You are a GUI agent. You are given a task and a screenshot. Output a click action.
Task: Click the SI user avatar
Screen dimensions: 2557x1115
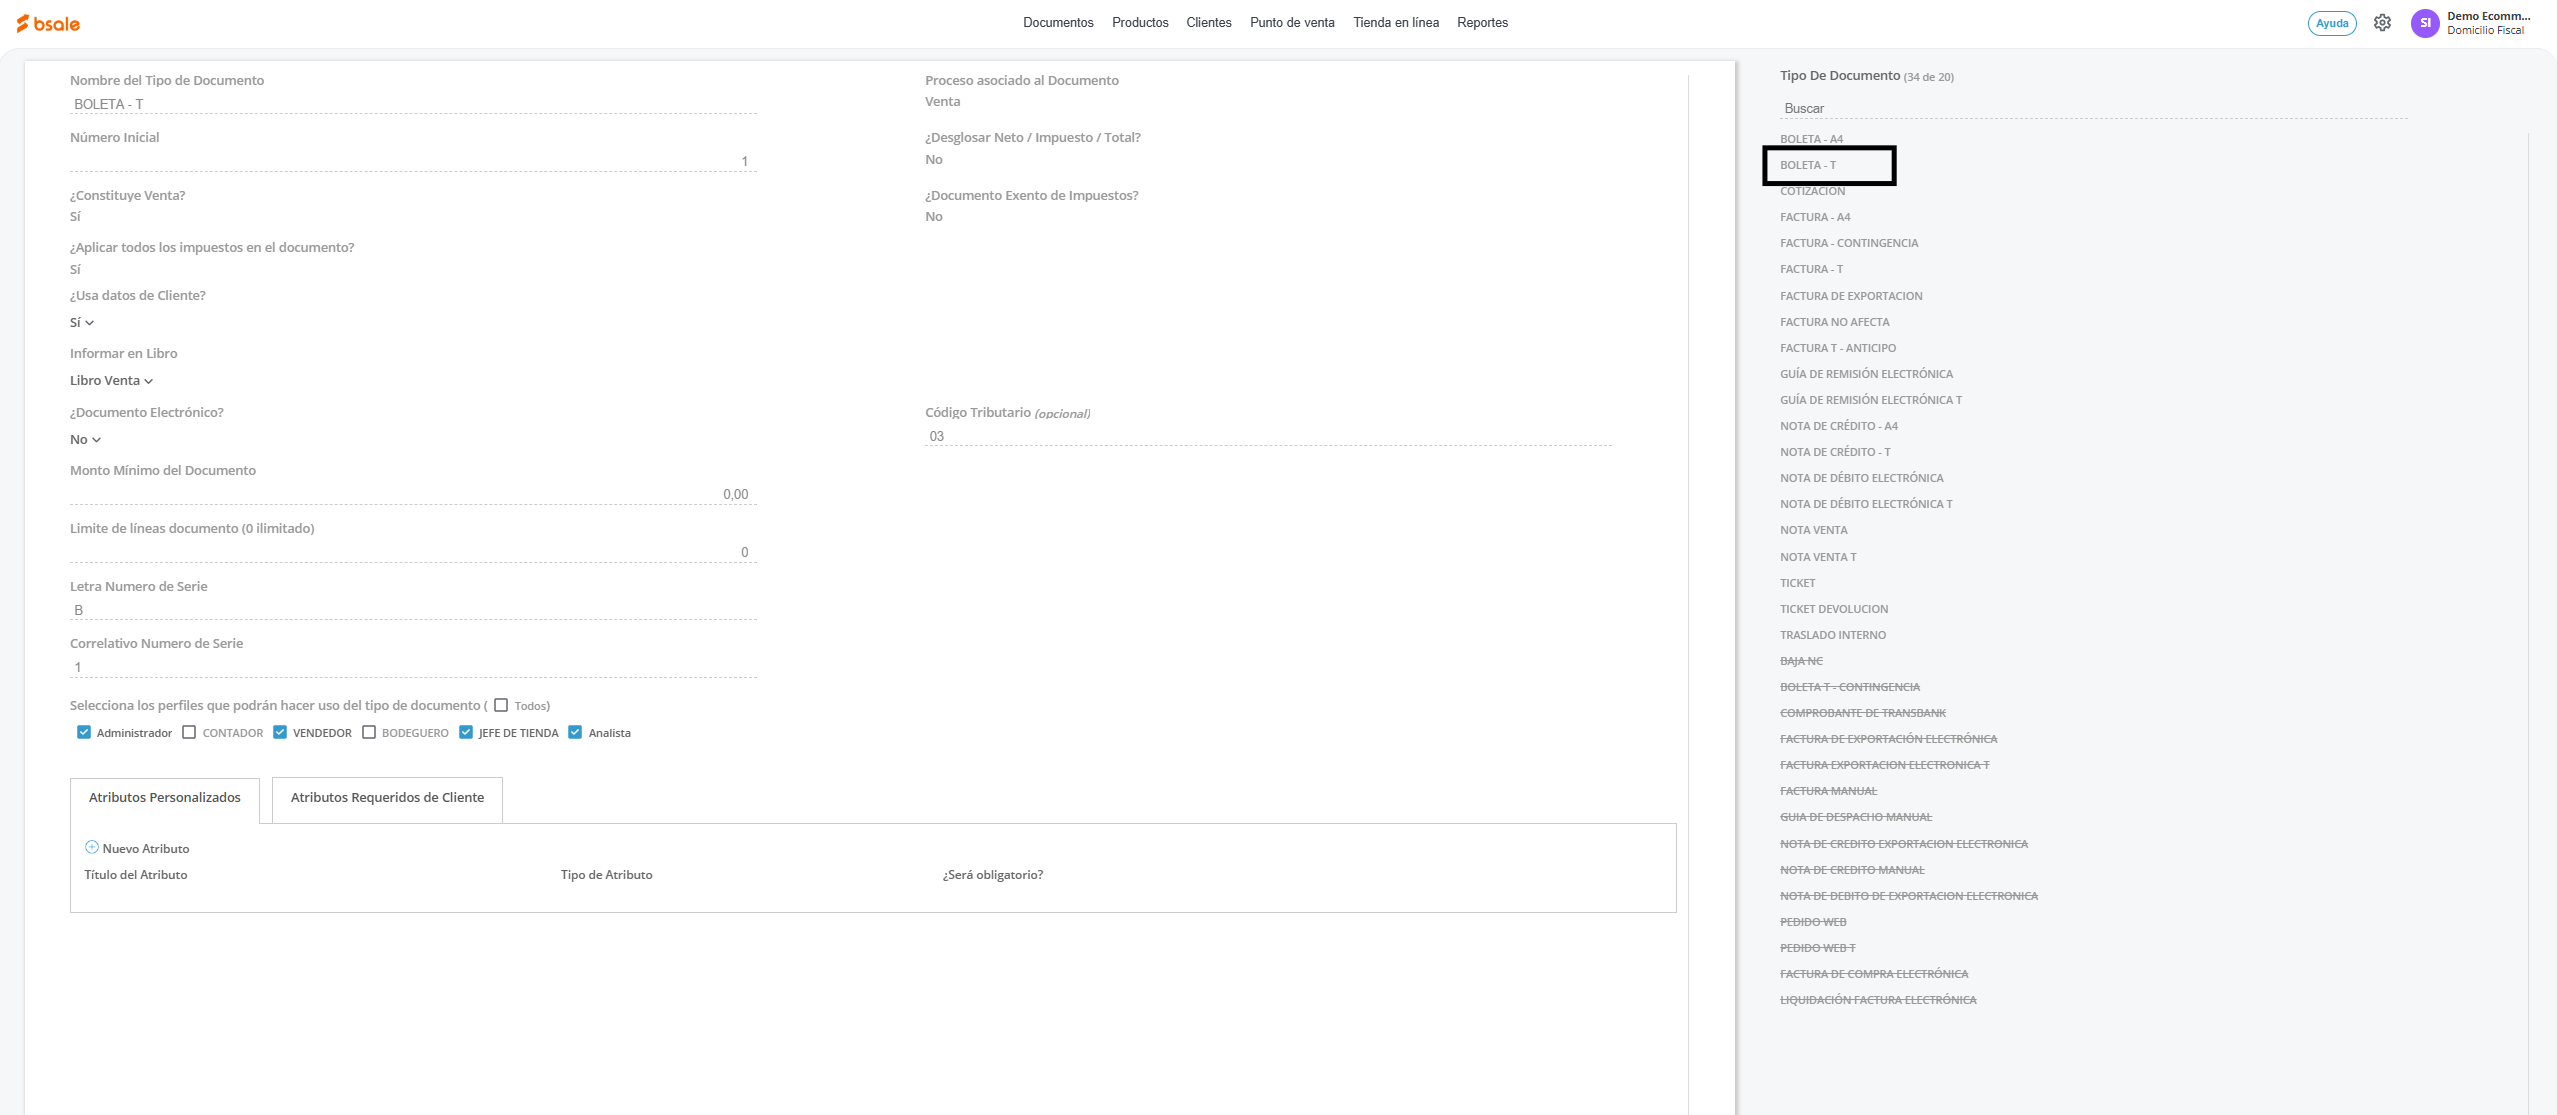tap(2424, 23)
